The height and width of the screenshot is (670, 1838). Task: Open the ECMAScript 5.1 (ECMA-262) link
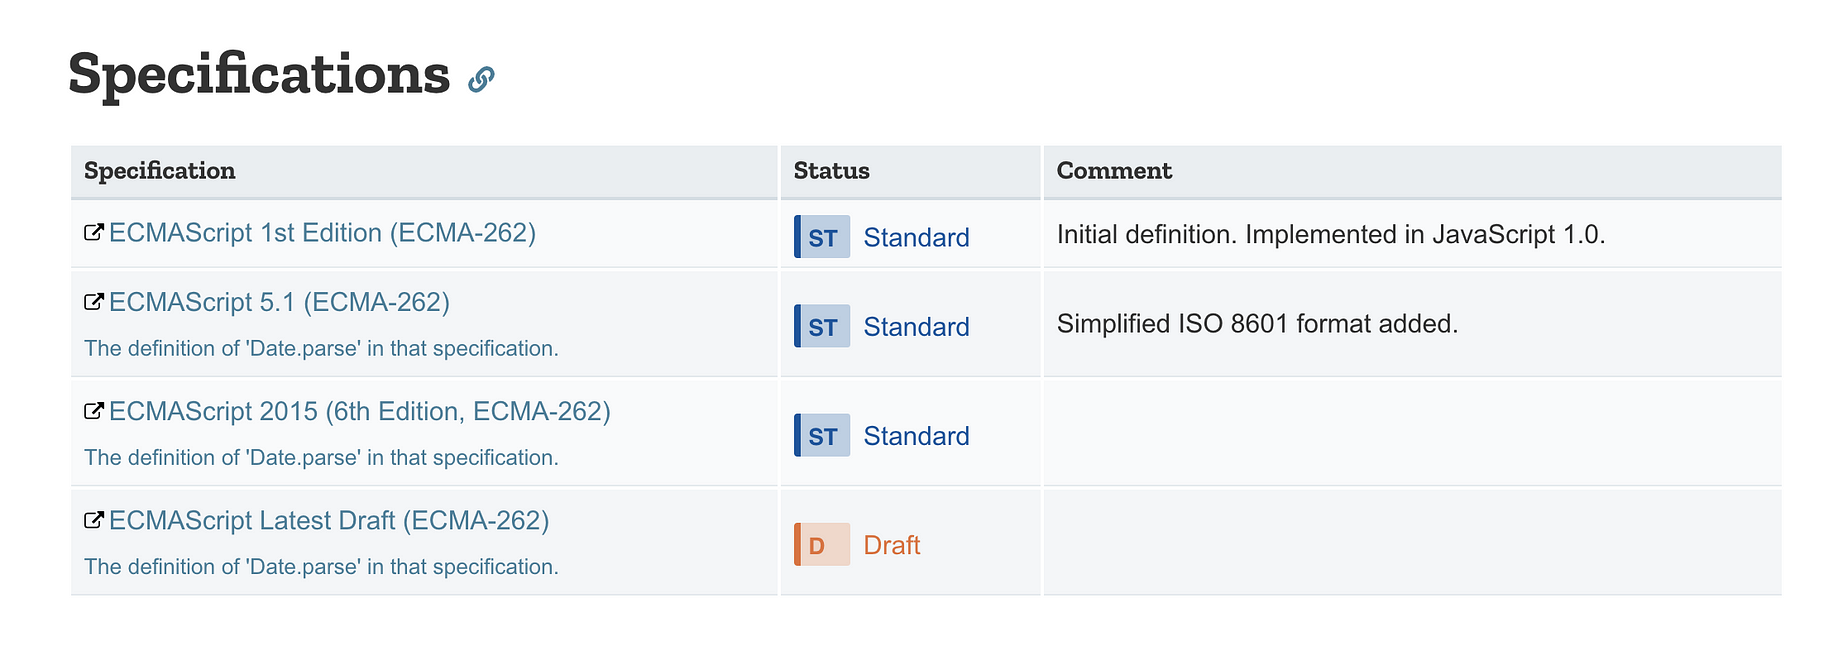point(279,302)
